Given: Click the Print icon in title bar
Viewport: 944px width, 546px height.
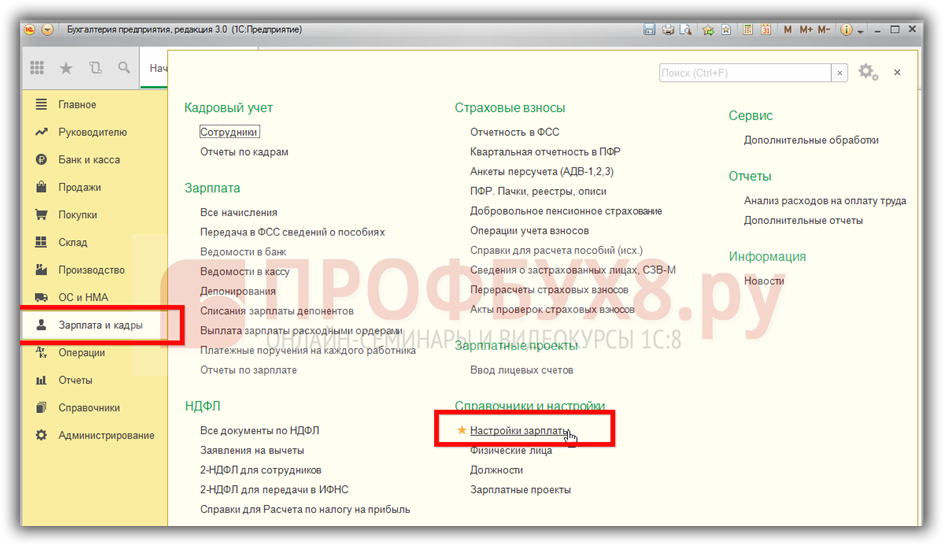Looking at the screenshot, I should [668, 29].
